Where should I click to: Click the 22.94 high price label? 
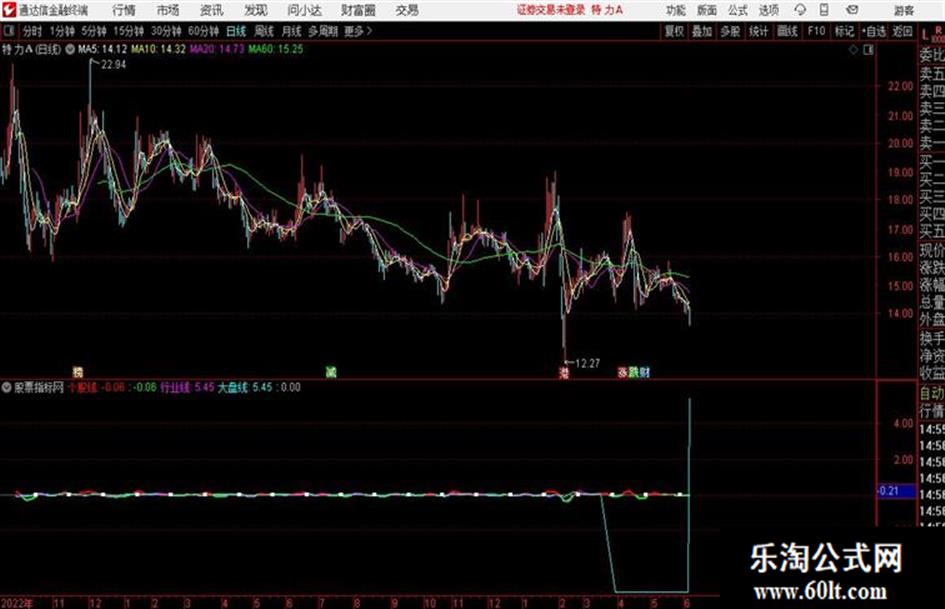[x=113, y=65]
